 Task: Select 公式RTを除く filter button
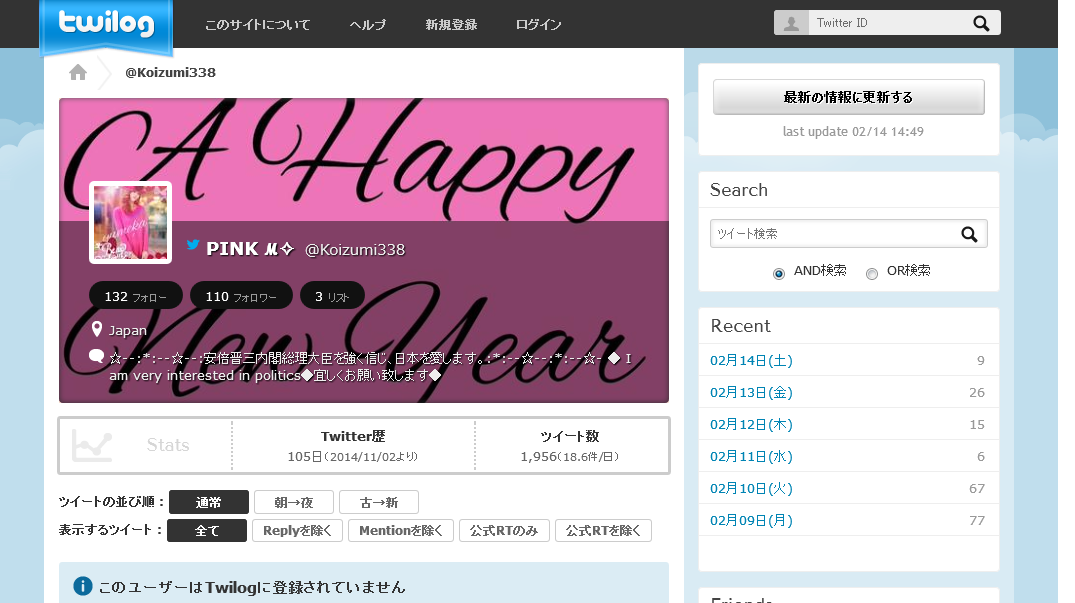coord(603,530)
